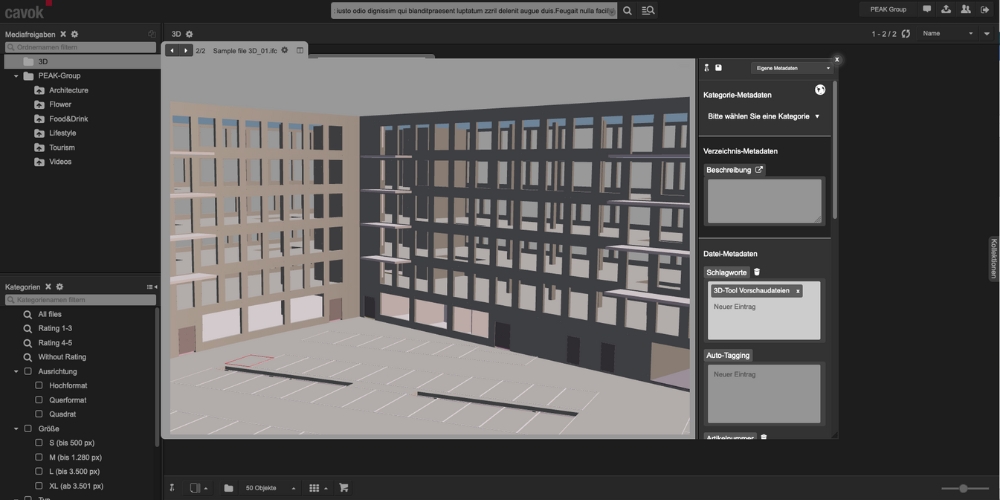This screenshot has width=1000, height=500.
Task: Click the Ordnernamen filtern input field
Action: pyautogui.click(x=80, y=47)
